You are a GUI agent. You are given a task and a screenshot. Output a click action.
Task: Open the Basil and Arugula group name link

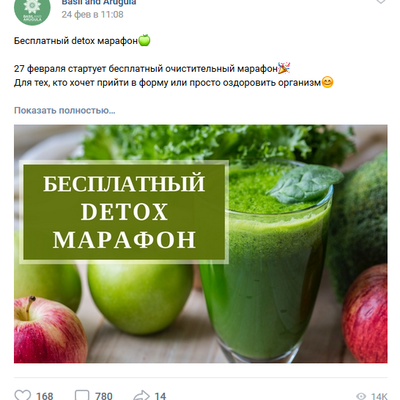pyautogui.click(x=99, y=3)
